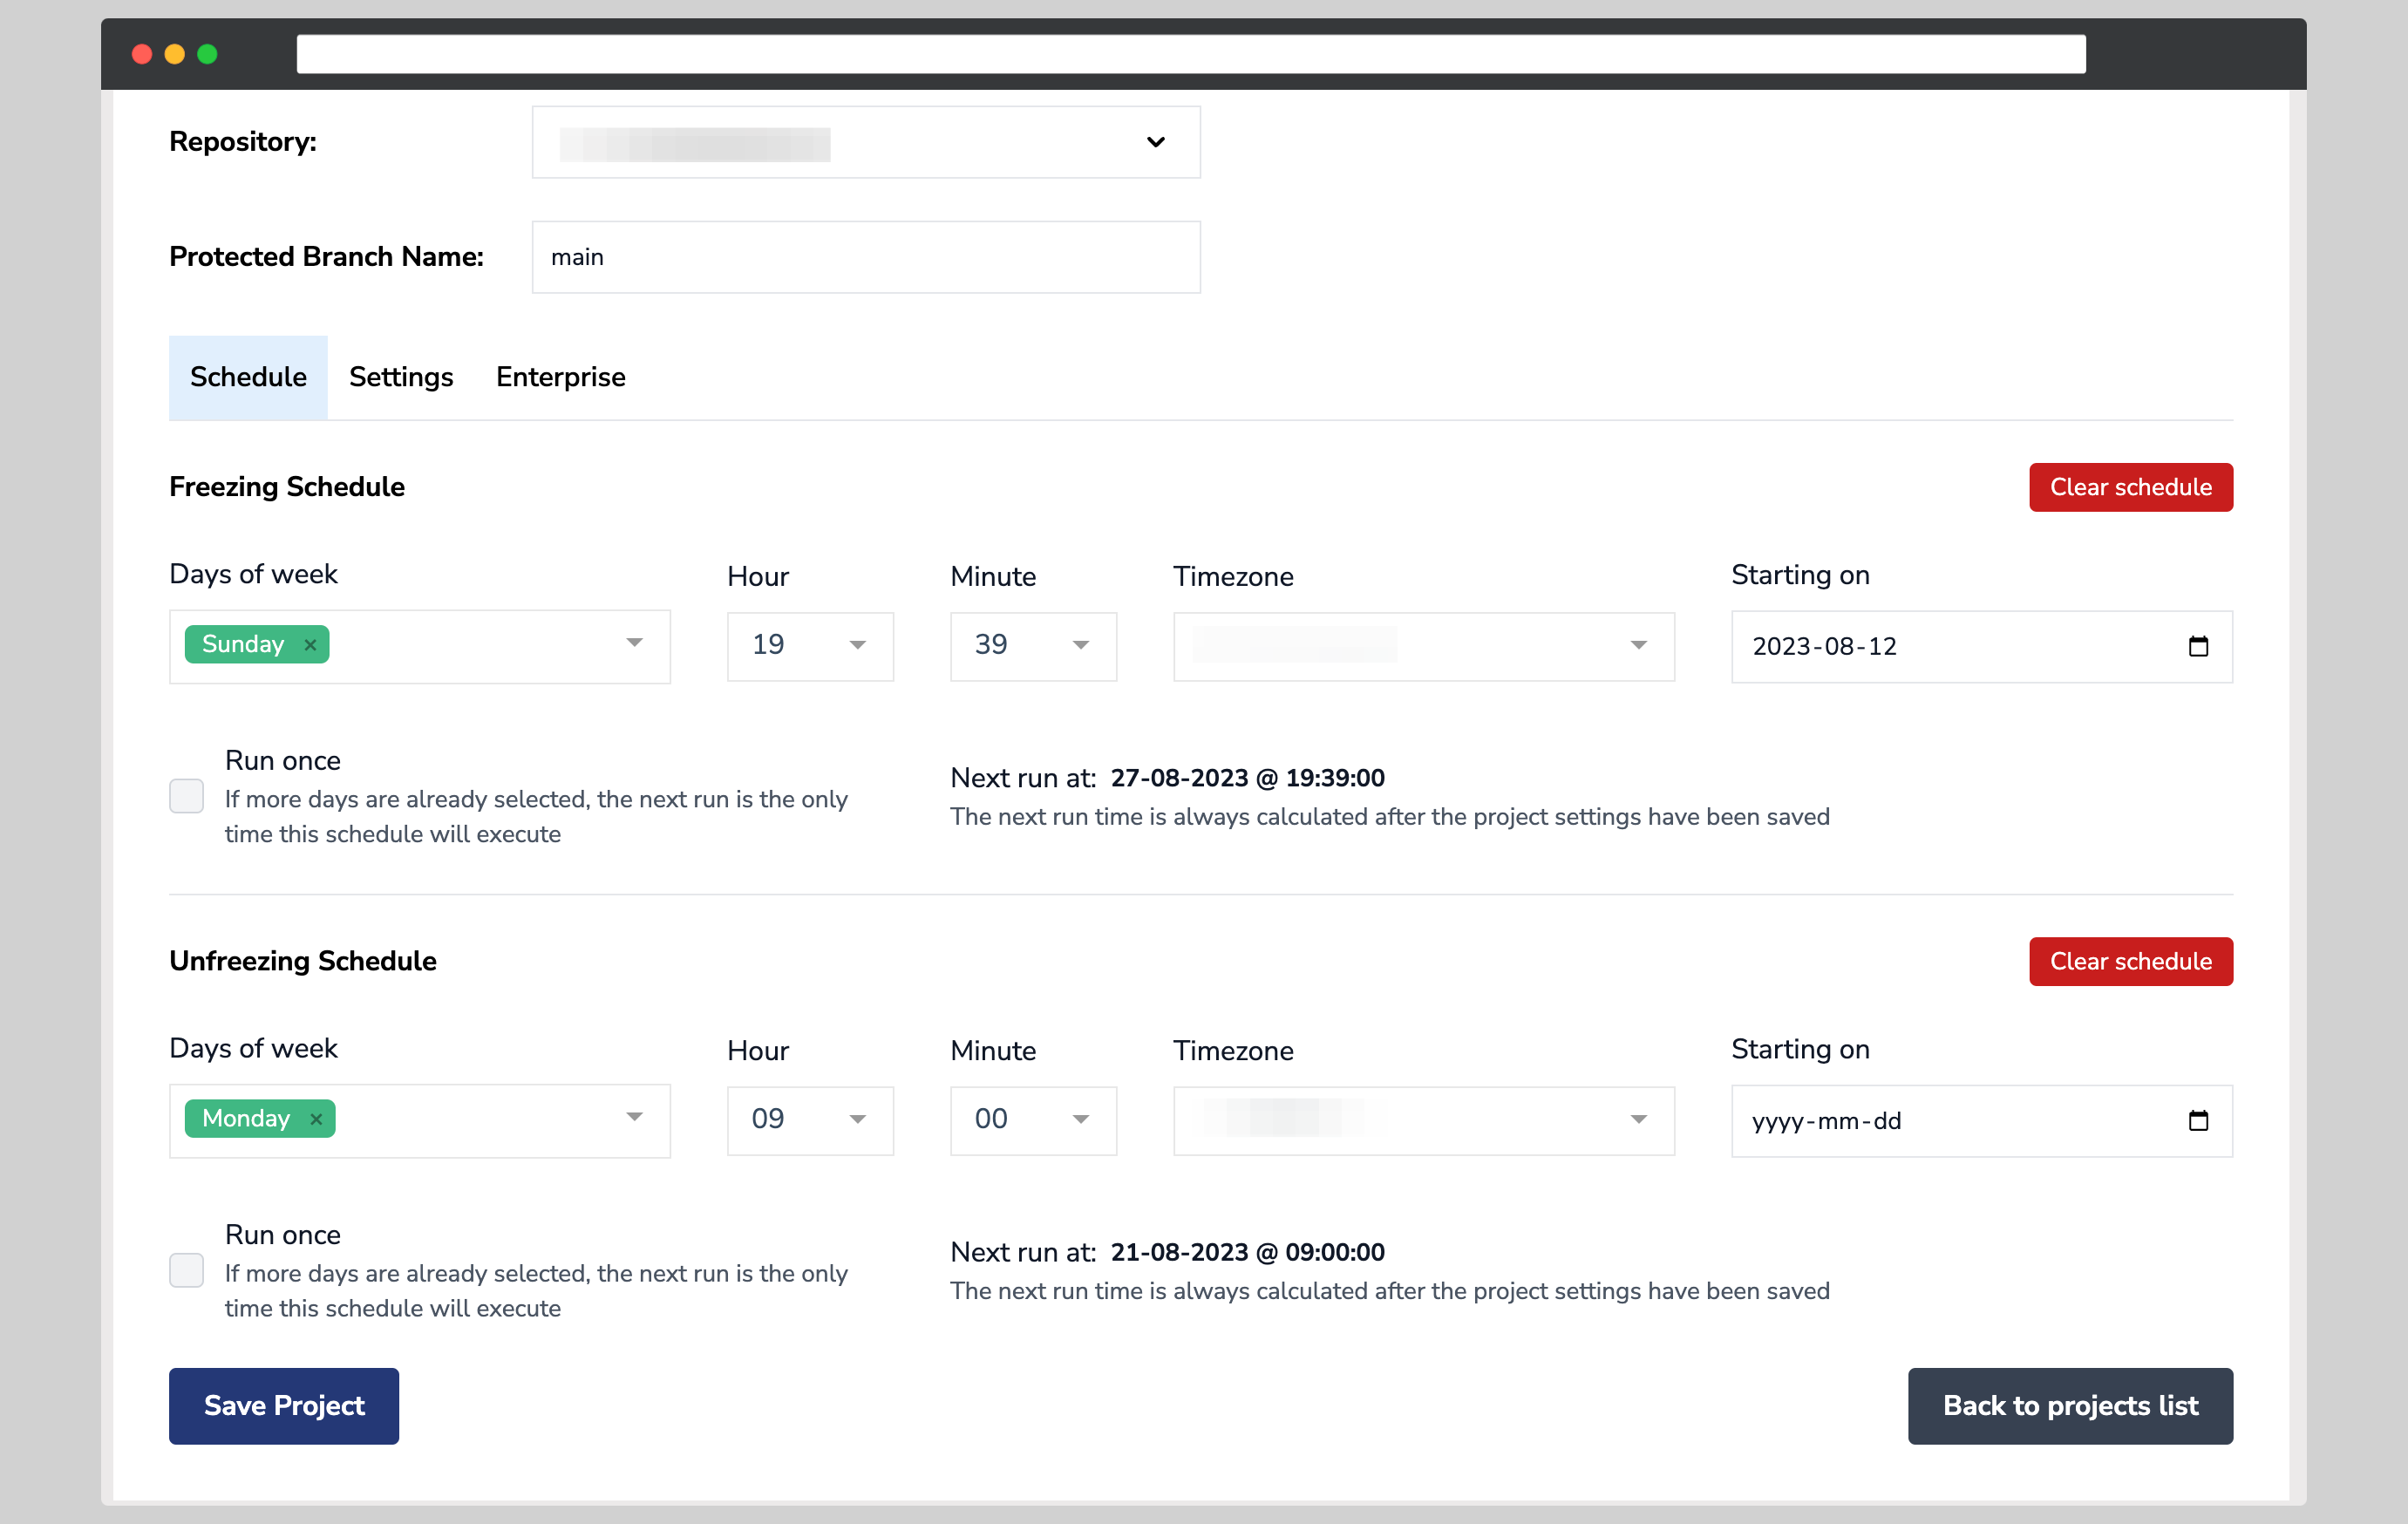The width and height of the screenshot is (2408, 1524).
Task: Open the freezing schedule Hour dropdown
Action: point(856,646)
